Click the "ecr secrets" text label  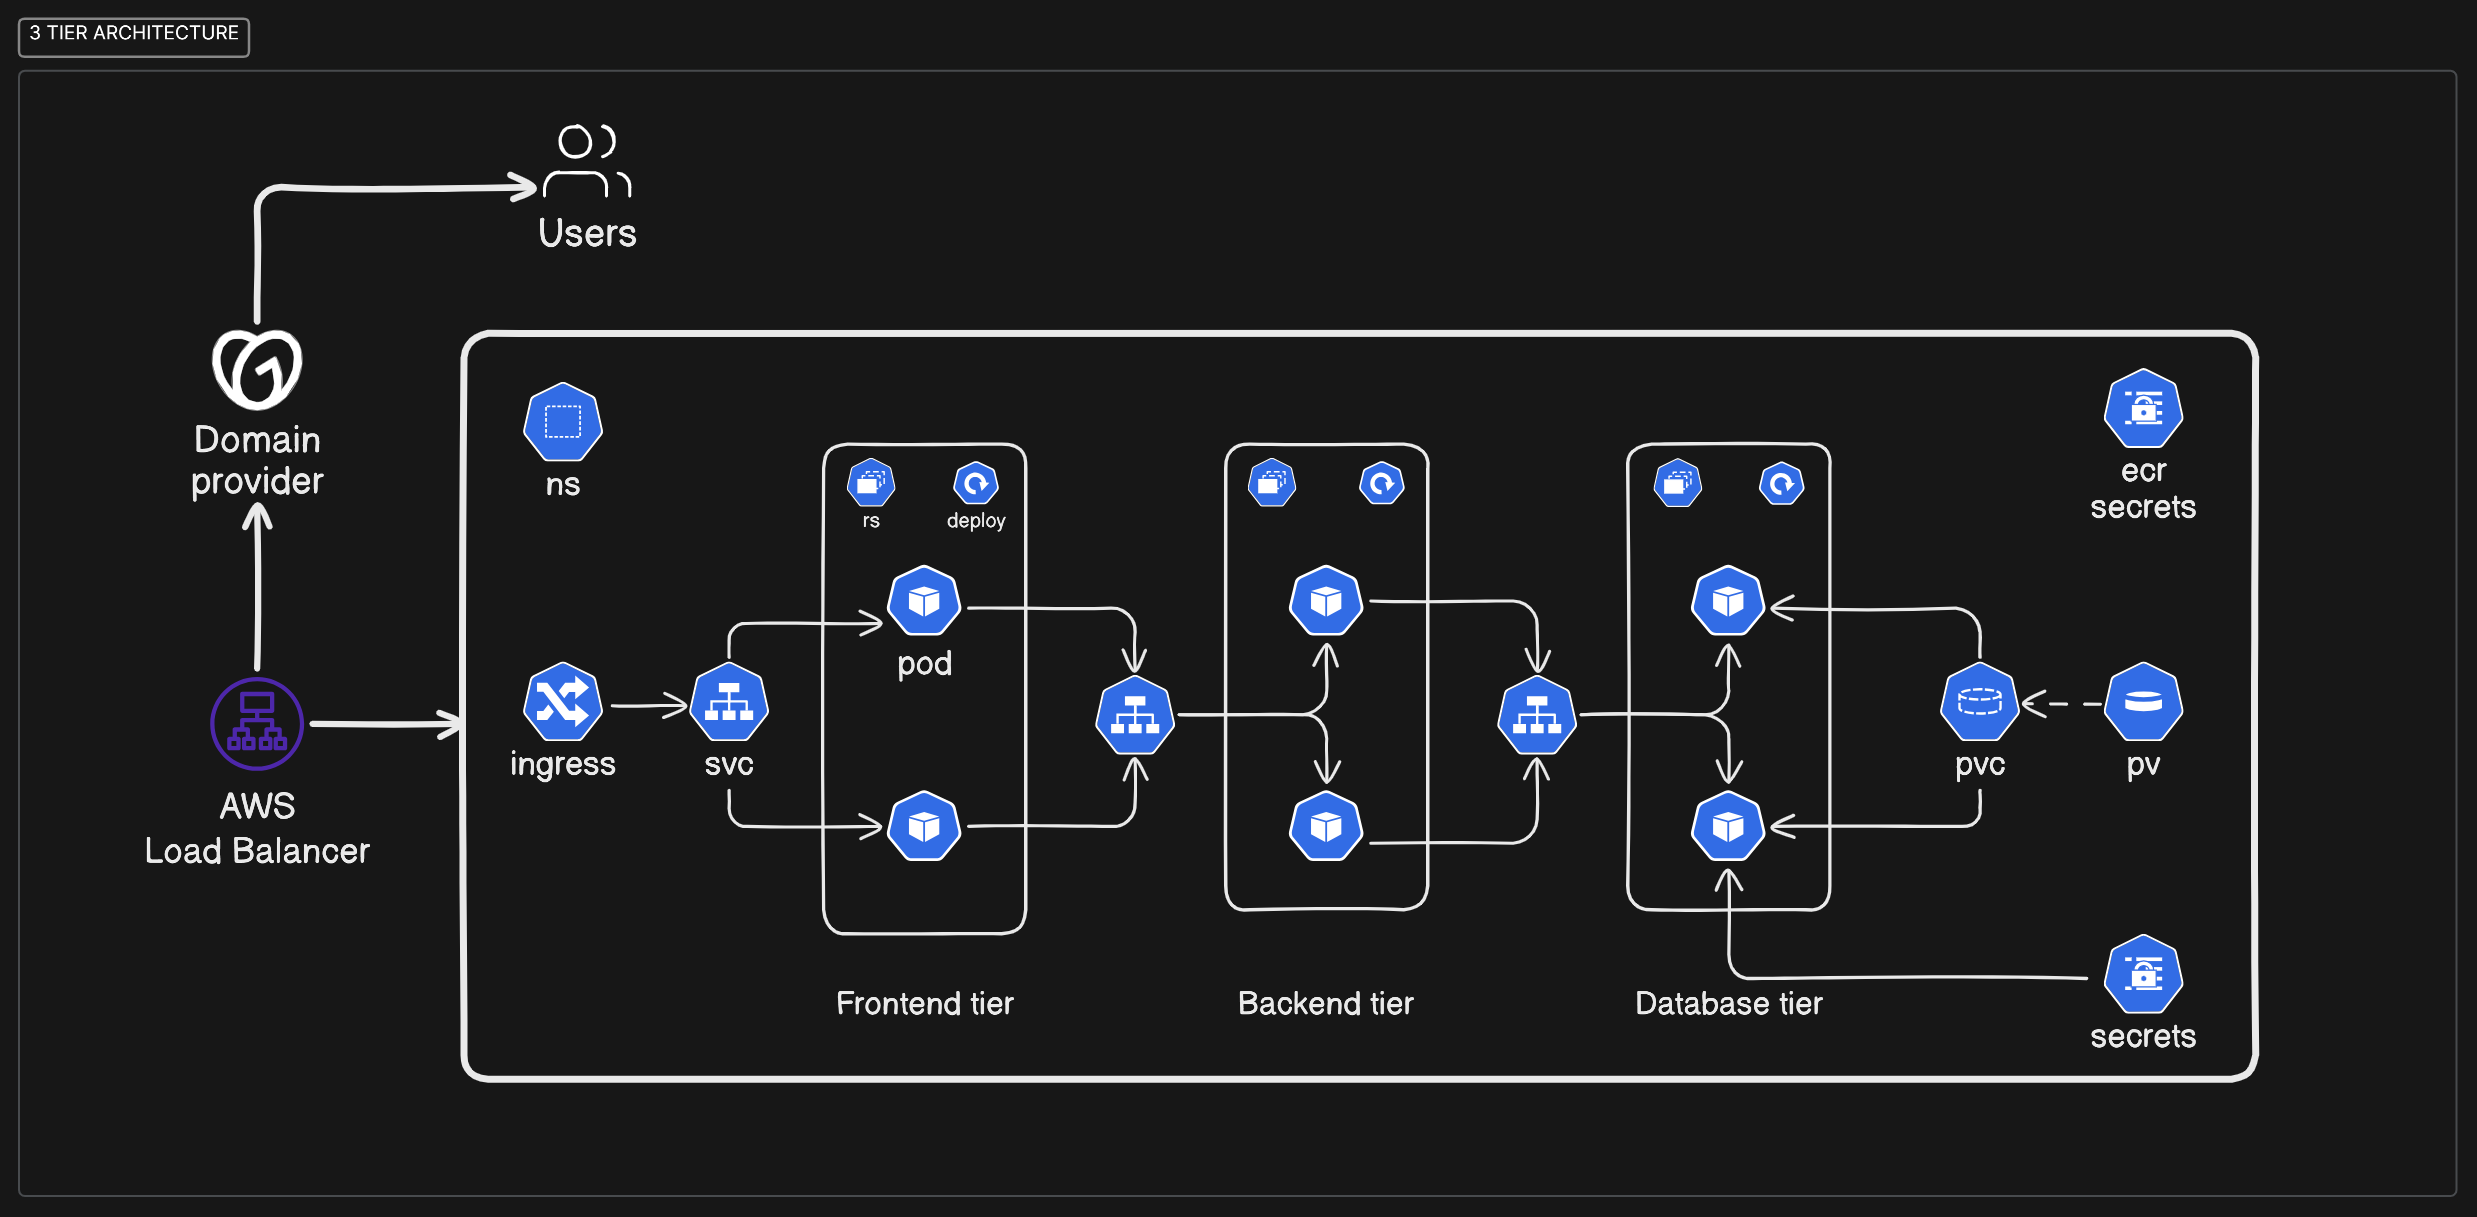[x=2143, y=489]
